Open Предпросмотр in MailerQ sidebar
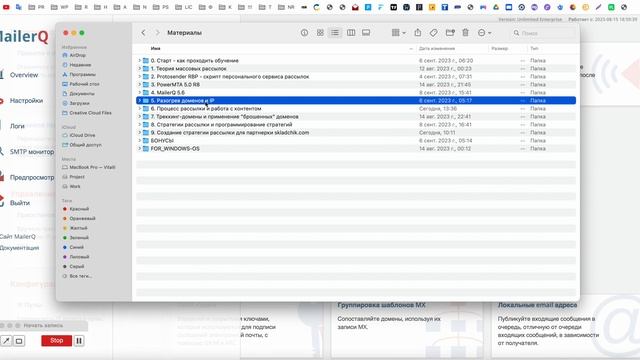The height and width of the screenshot is (360, 640). [32, 178]
